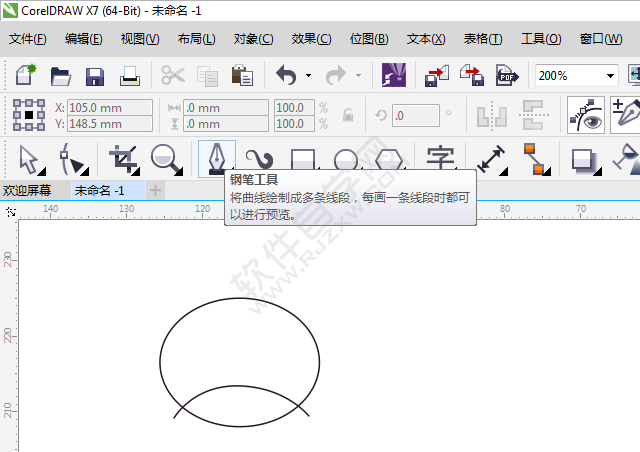
Task: Select the Ellipse tool
Action: 346,159
